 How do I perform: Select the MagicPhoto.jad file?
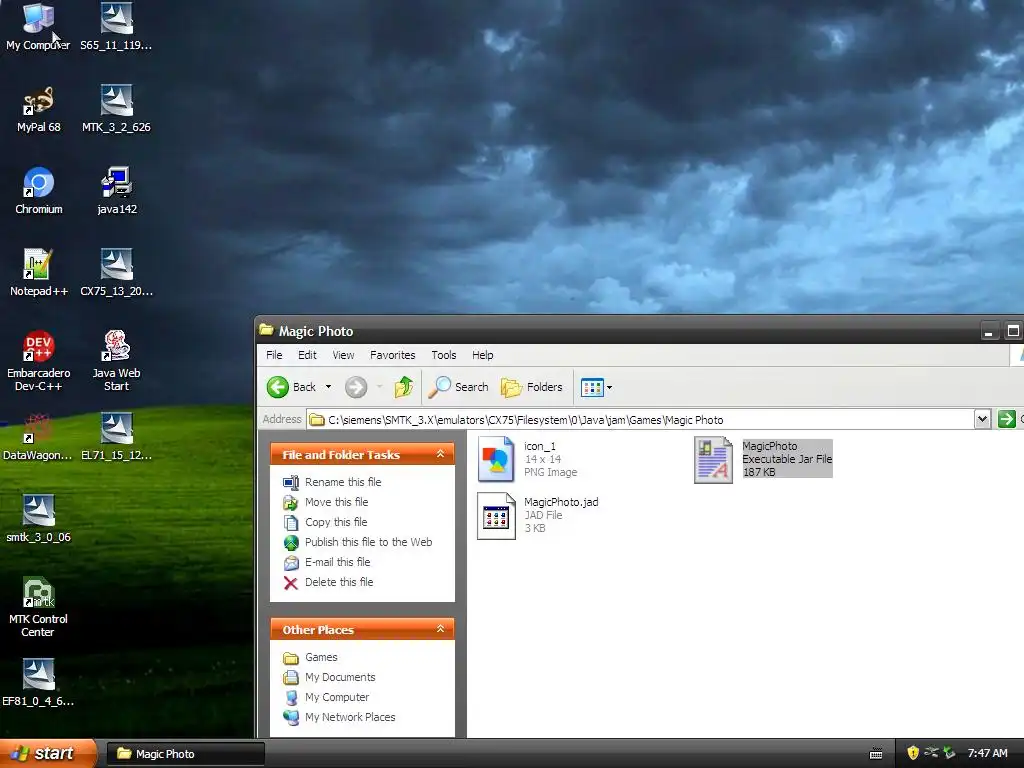click(x=538, y=515)
